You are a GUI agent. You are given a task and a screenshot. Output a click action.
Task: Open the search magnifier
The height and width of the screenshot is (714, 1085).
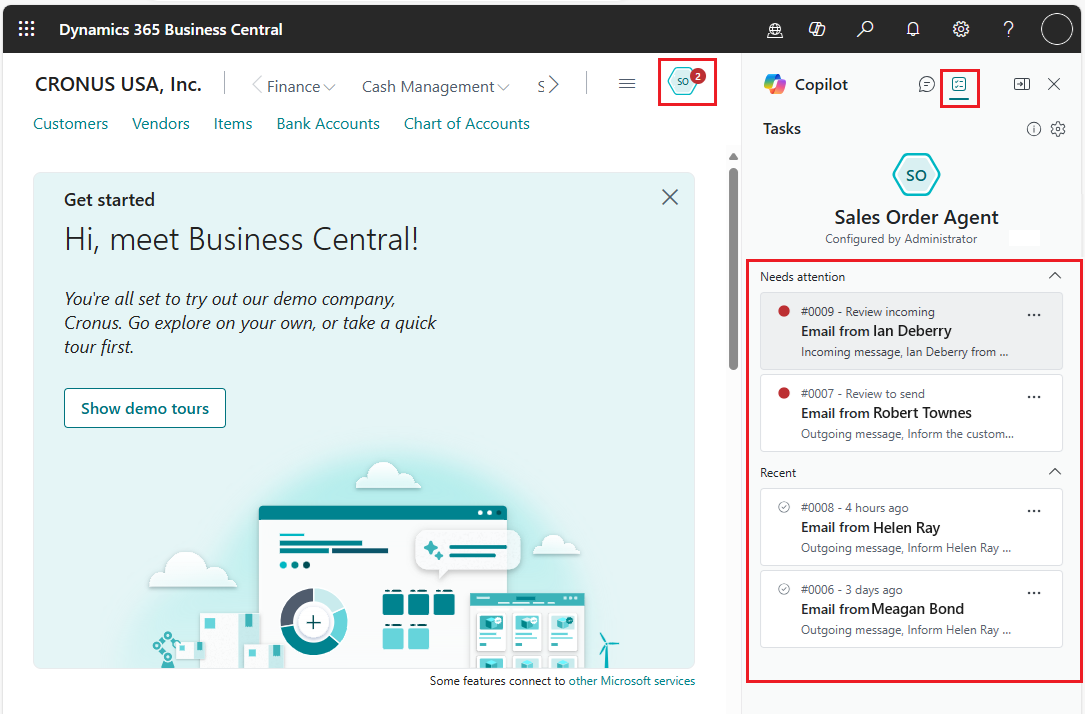tap(864, 28)
